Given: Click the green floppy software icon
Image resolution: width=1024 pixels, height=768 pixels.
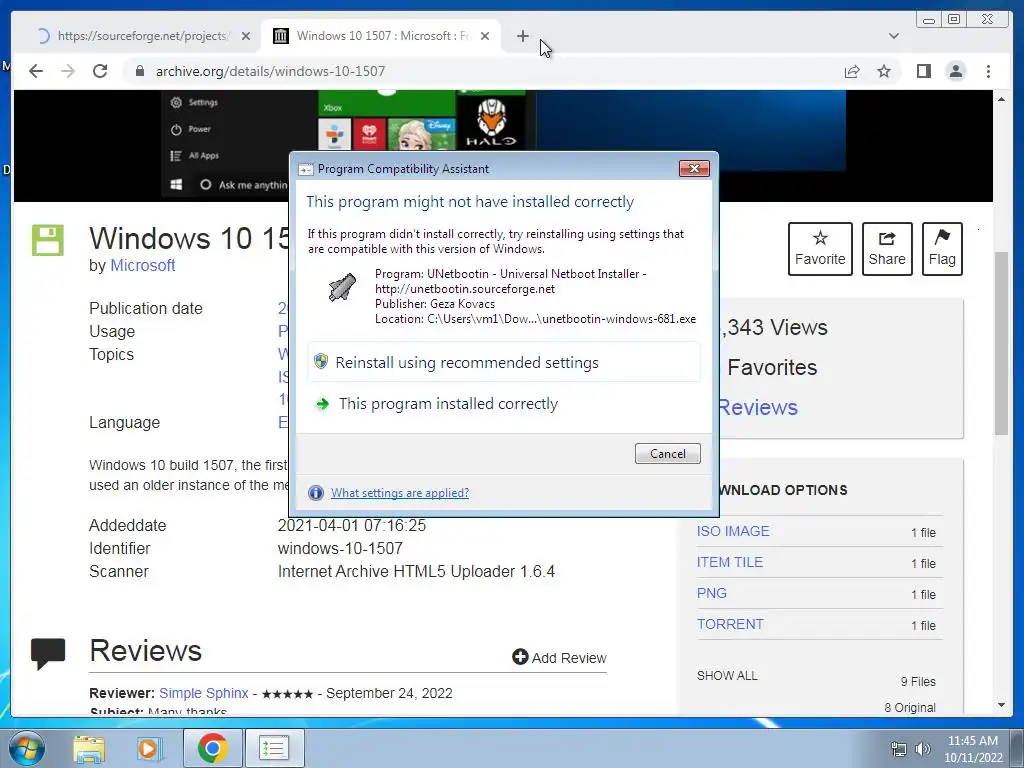Looking at the screenshot, I should coord(48,240).
